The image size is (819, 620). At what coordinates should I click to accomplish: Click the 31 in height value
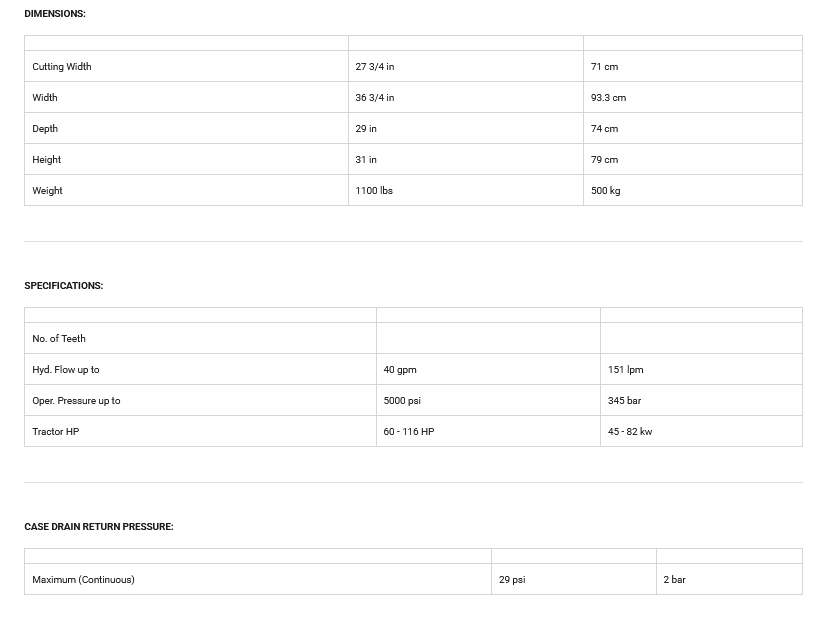pos(366,160)
